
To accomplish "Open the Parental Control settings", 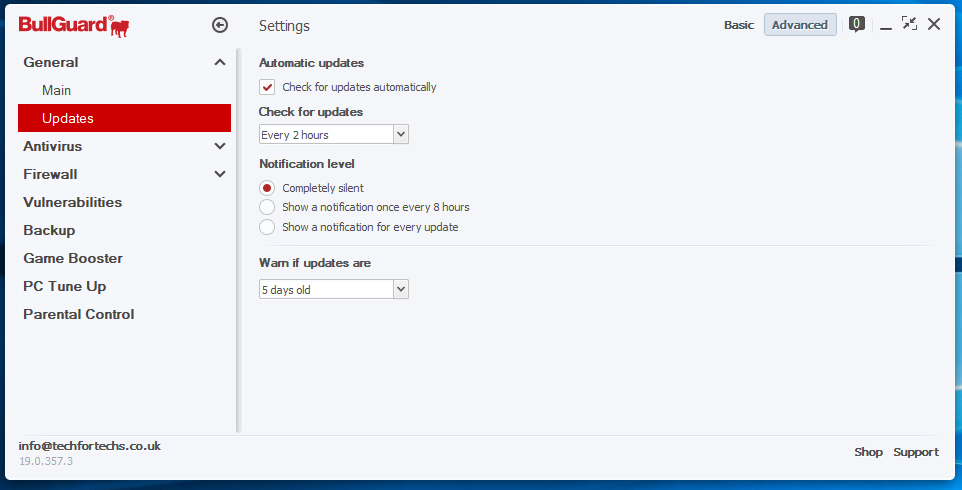I will (x=79, y=315).
